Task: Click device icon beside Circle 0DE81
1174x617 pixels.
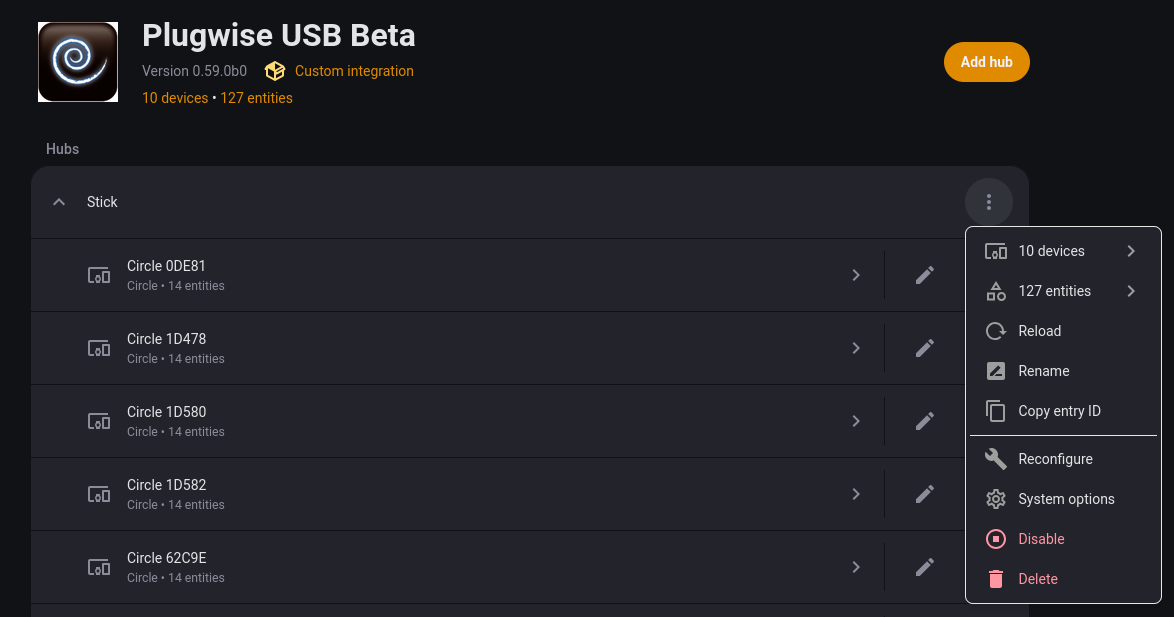Action: 99,275
